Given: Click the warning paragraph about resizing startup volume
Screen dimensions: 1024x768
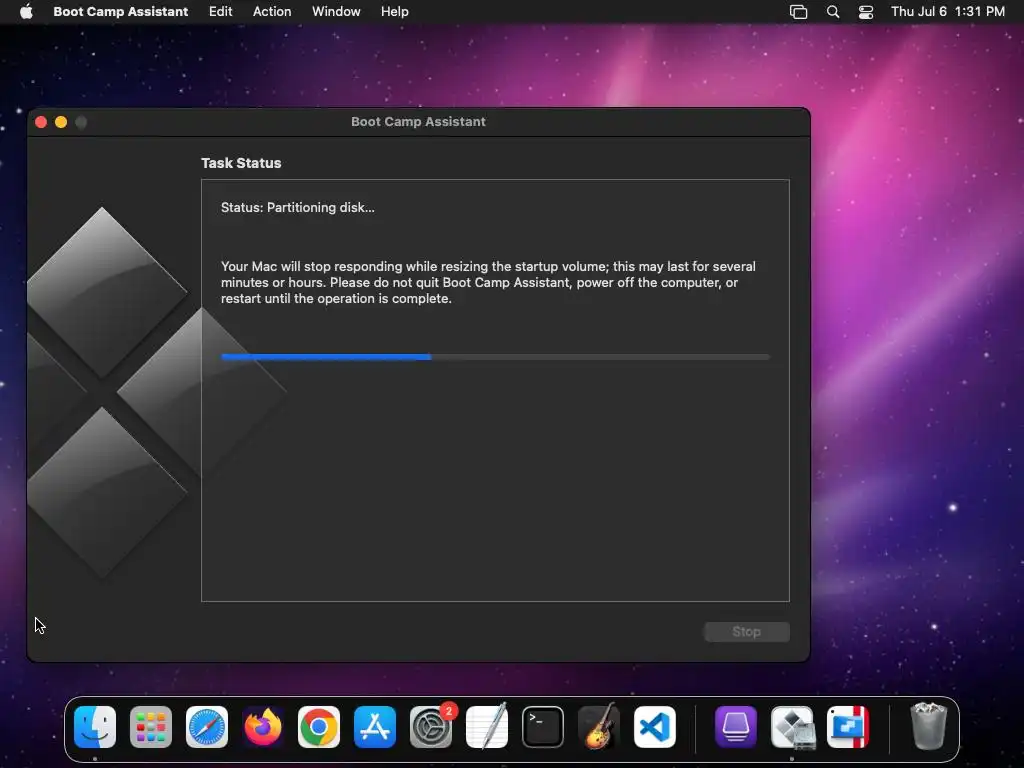Looking at the screenshot, I should tap(488, 282).
